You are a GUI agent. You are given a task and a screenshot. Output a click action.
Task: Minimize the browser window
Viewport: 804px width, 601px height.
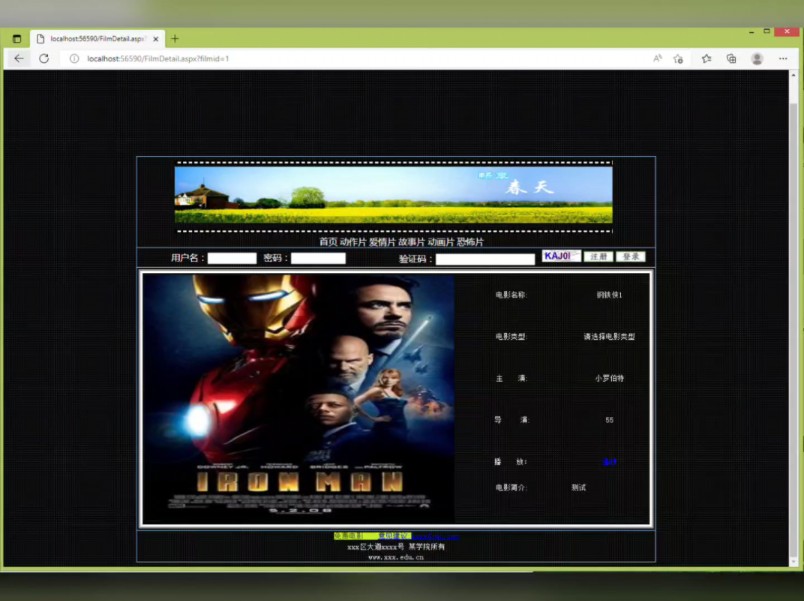tap(751, 32)
